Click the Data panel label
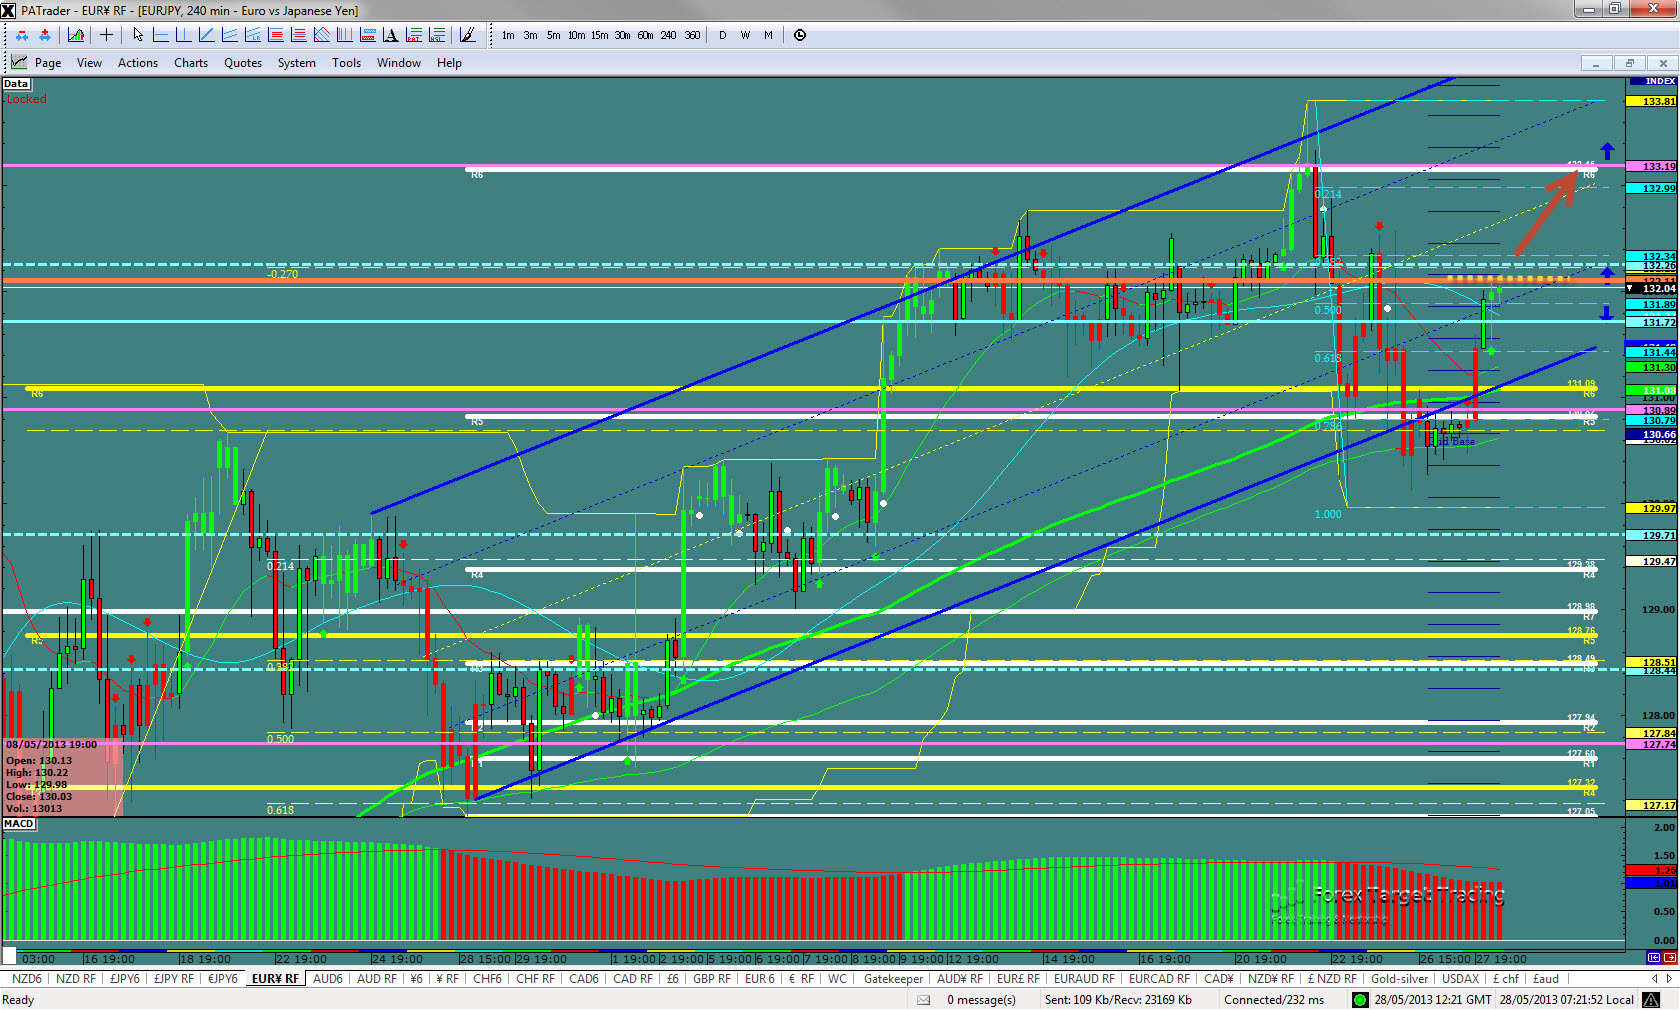 pyautogui.click(x=16, y=84)
